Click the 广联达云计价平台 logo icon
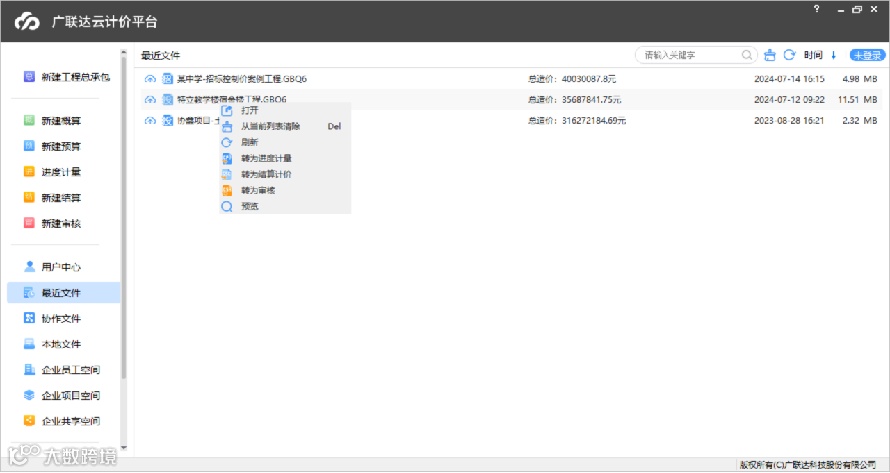 (x=27, y=22)
